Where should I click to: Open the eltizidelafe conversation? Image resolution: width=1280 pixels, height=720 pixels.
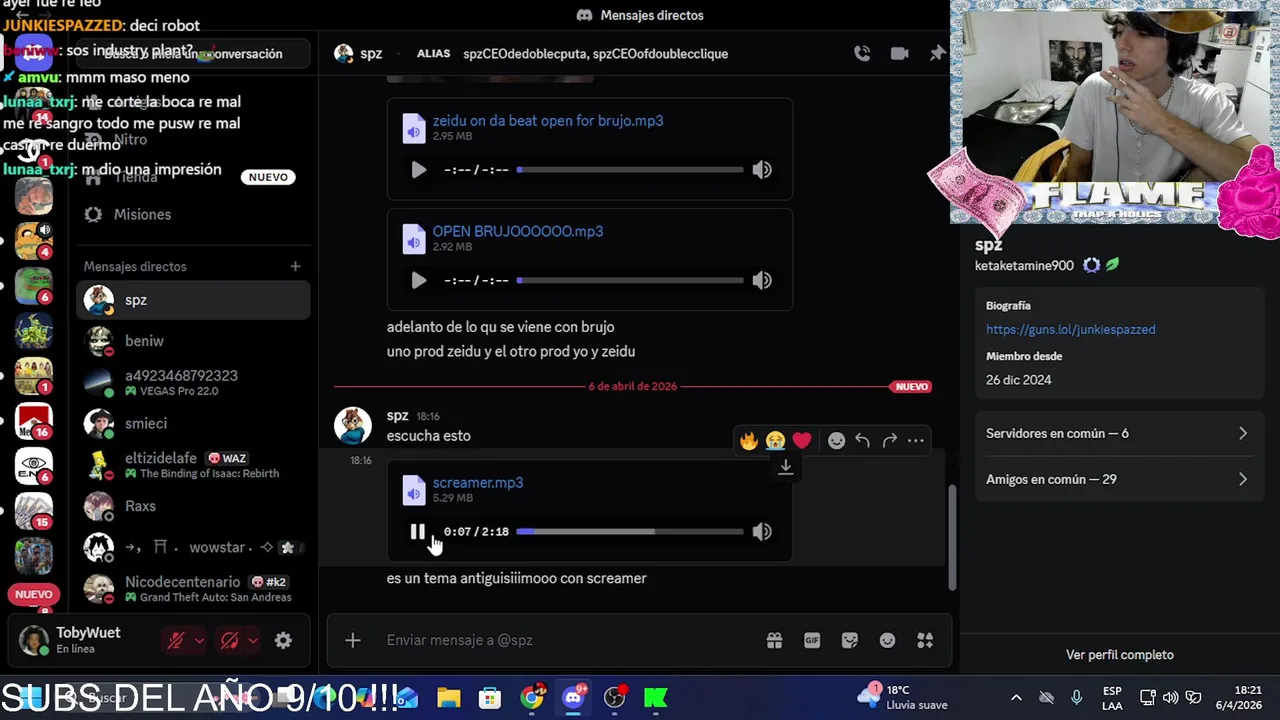[x=193, y=465]
